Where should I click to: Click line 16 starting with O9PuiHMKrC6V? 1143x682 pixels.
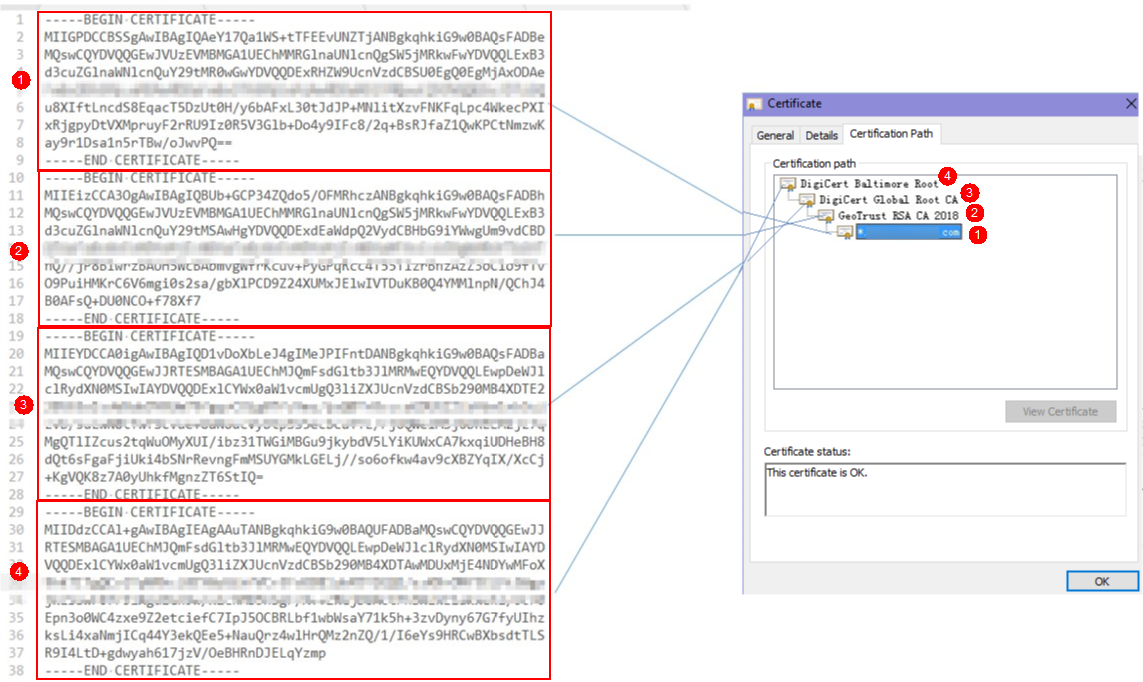(294, 283)
